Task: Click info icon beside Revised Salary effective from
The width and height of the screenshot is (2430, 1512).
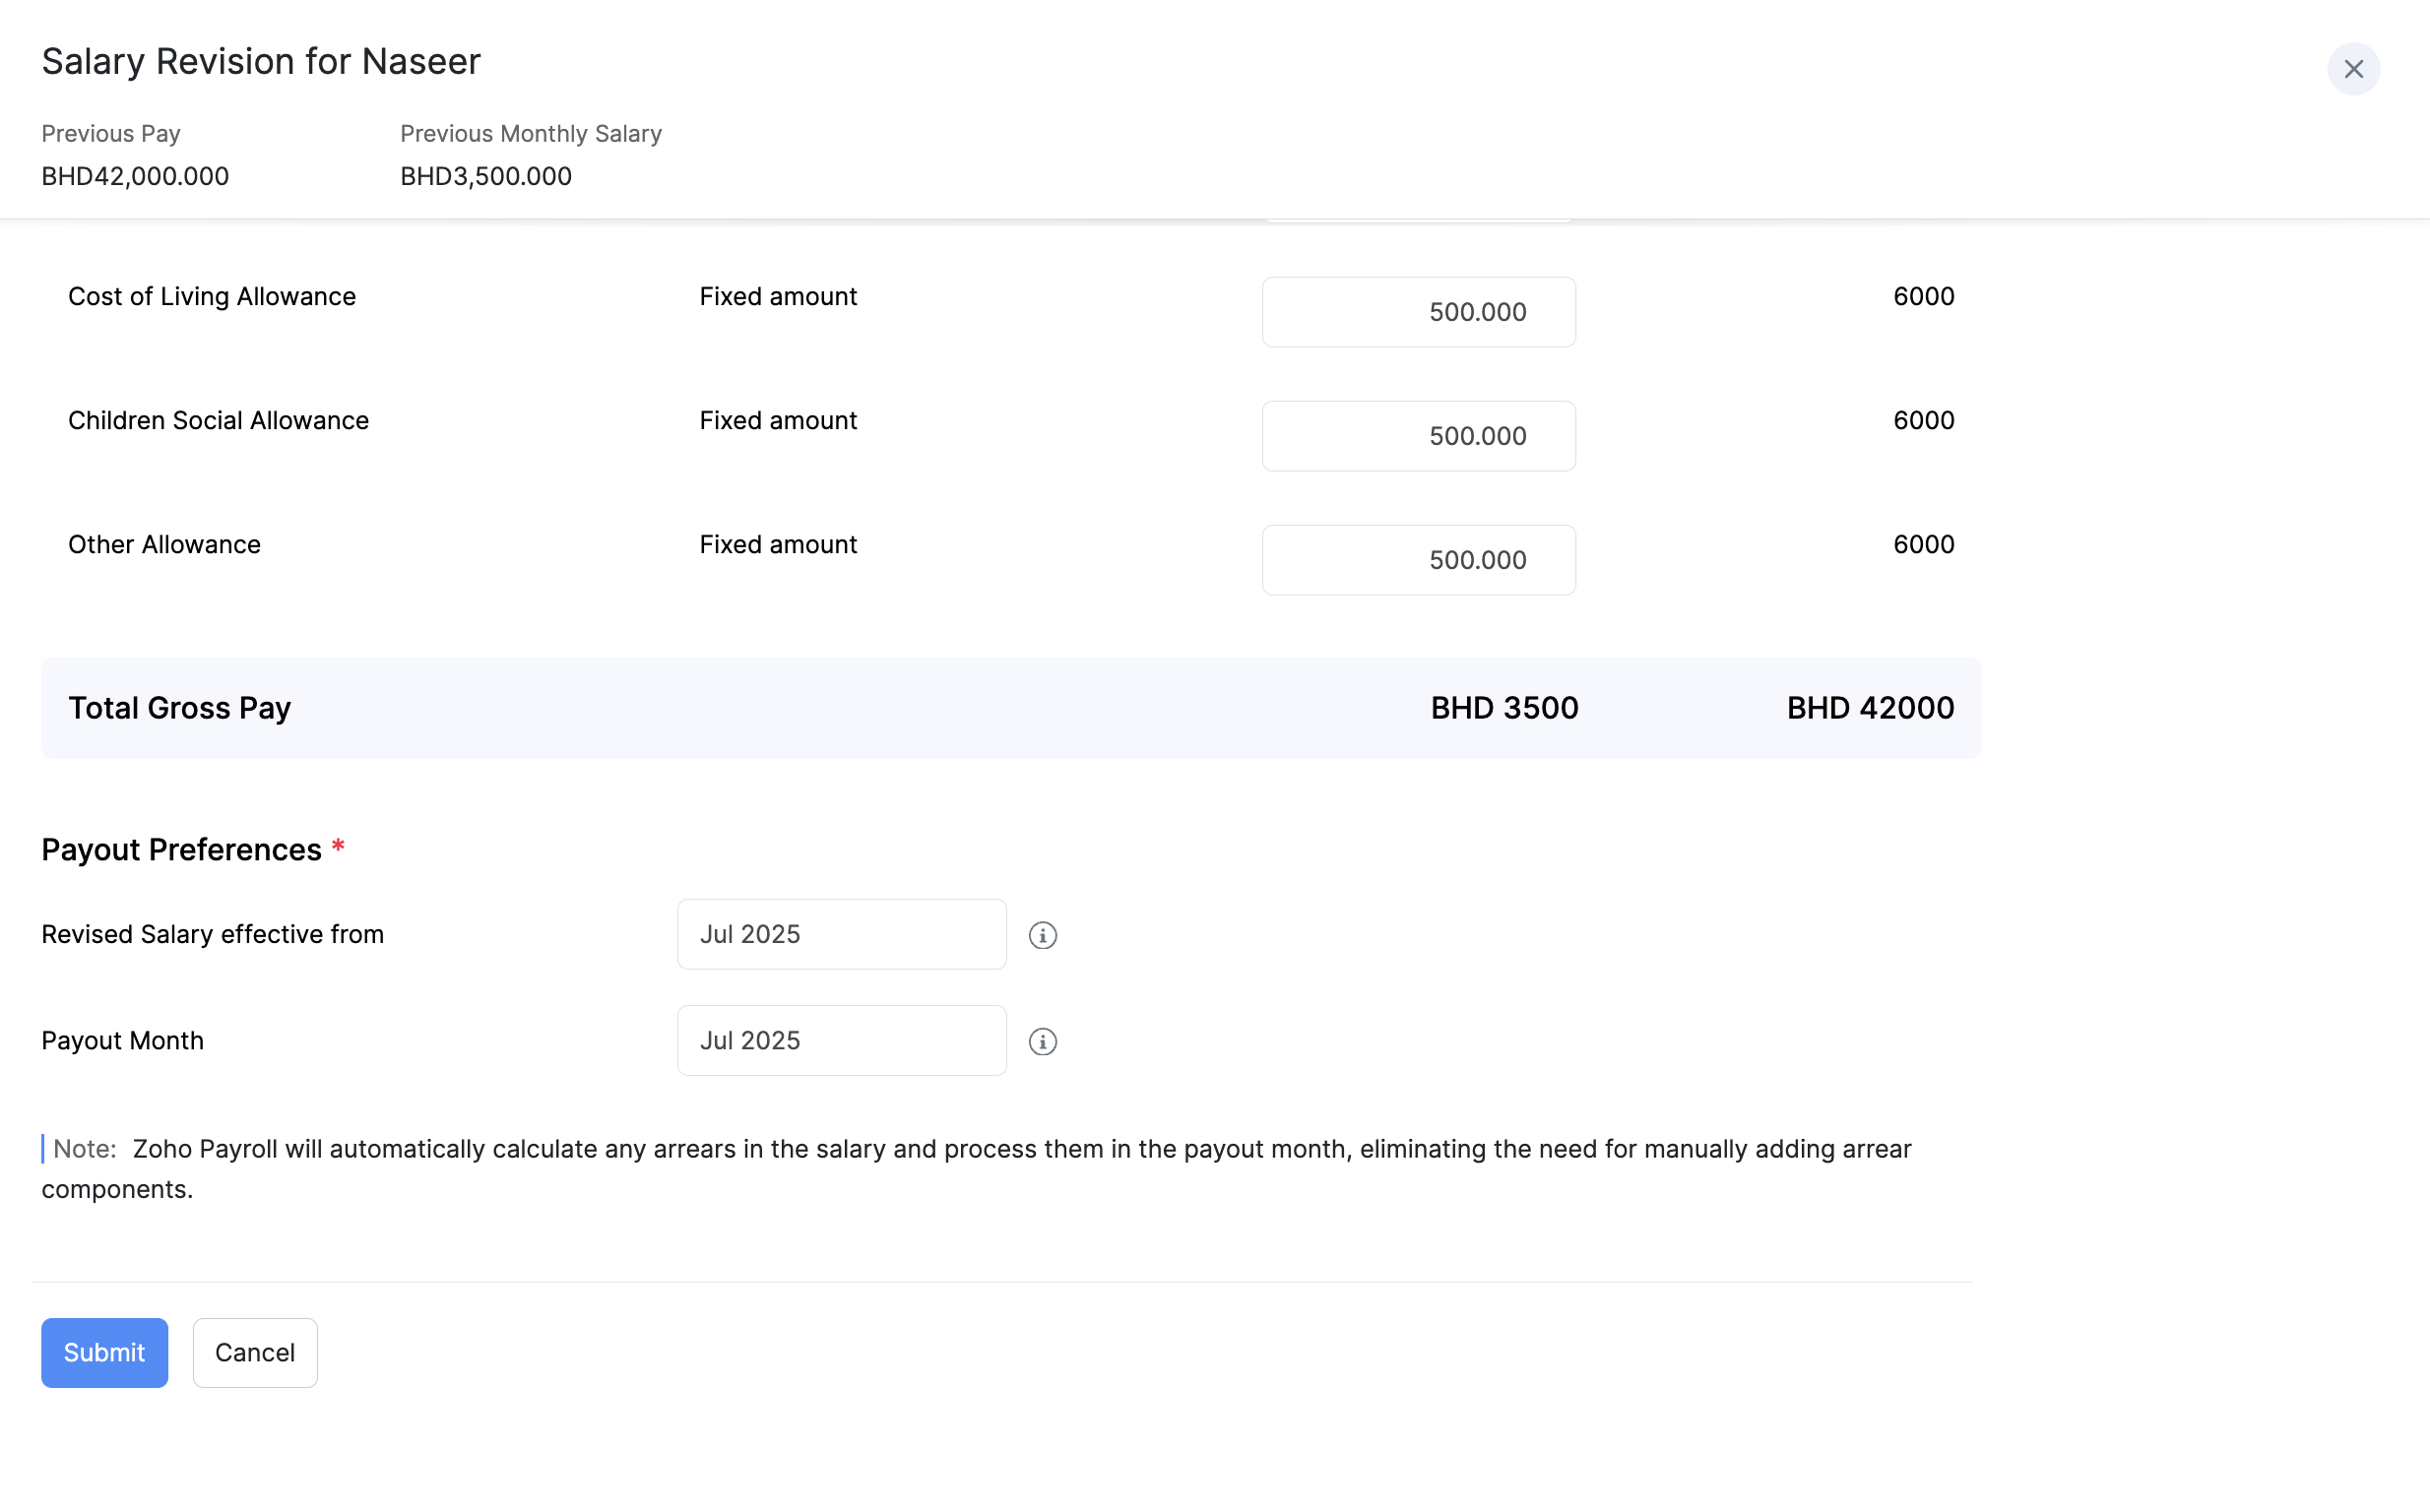Action: click(1042, 935)
